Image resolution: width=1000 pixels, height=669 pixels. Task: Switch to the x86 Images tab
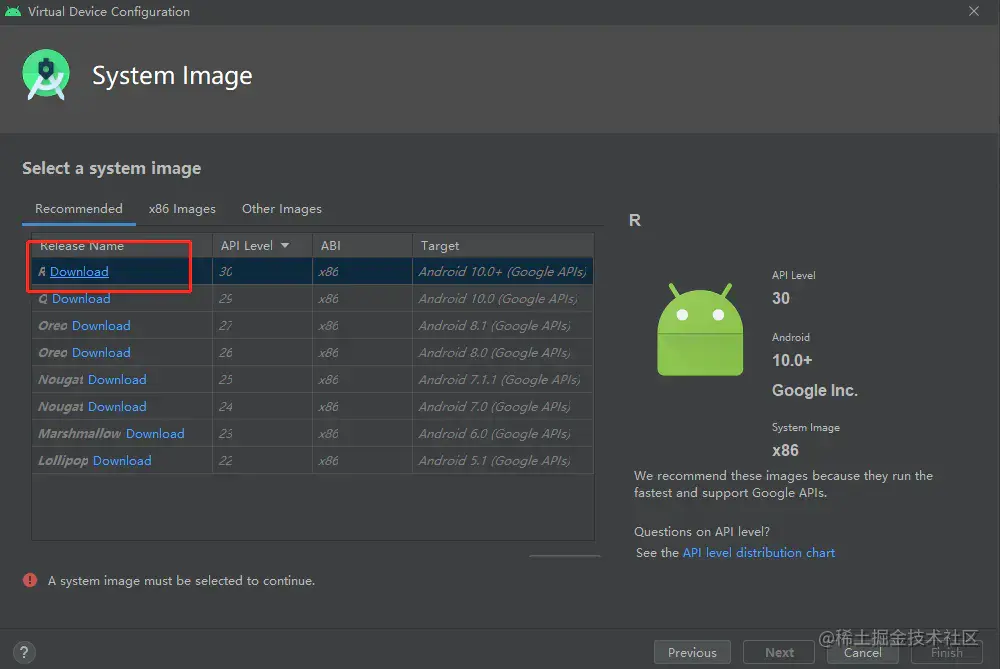click(182, 209)
